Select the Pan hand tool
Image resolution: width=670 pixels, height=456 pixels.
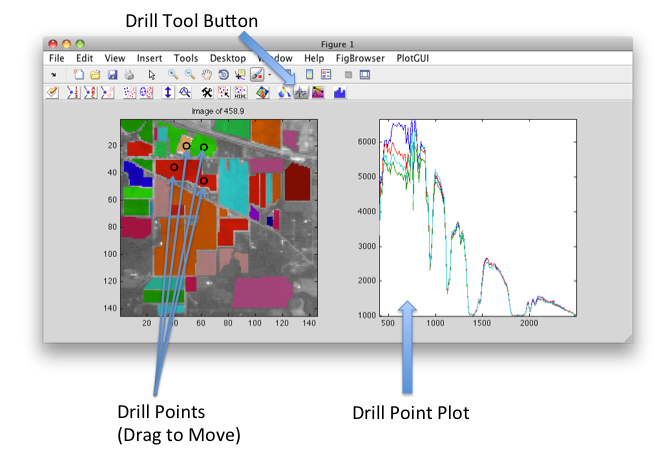click(206, 75)
